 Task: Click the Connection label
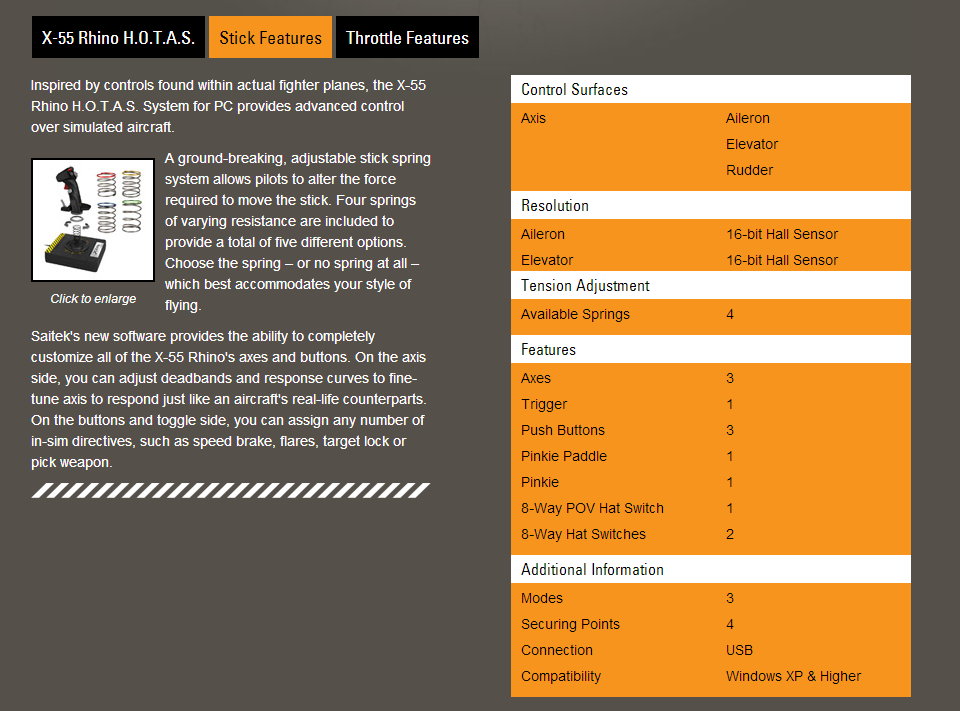(x=557, y=650)
